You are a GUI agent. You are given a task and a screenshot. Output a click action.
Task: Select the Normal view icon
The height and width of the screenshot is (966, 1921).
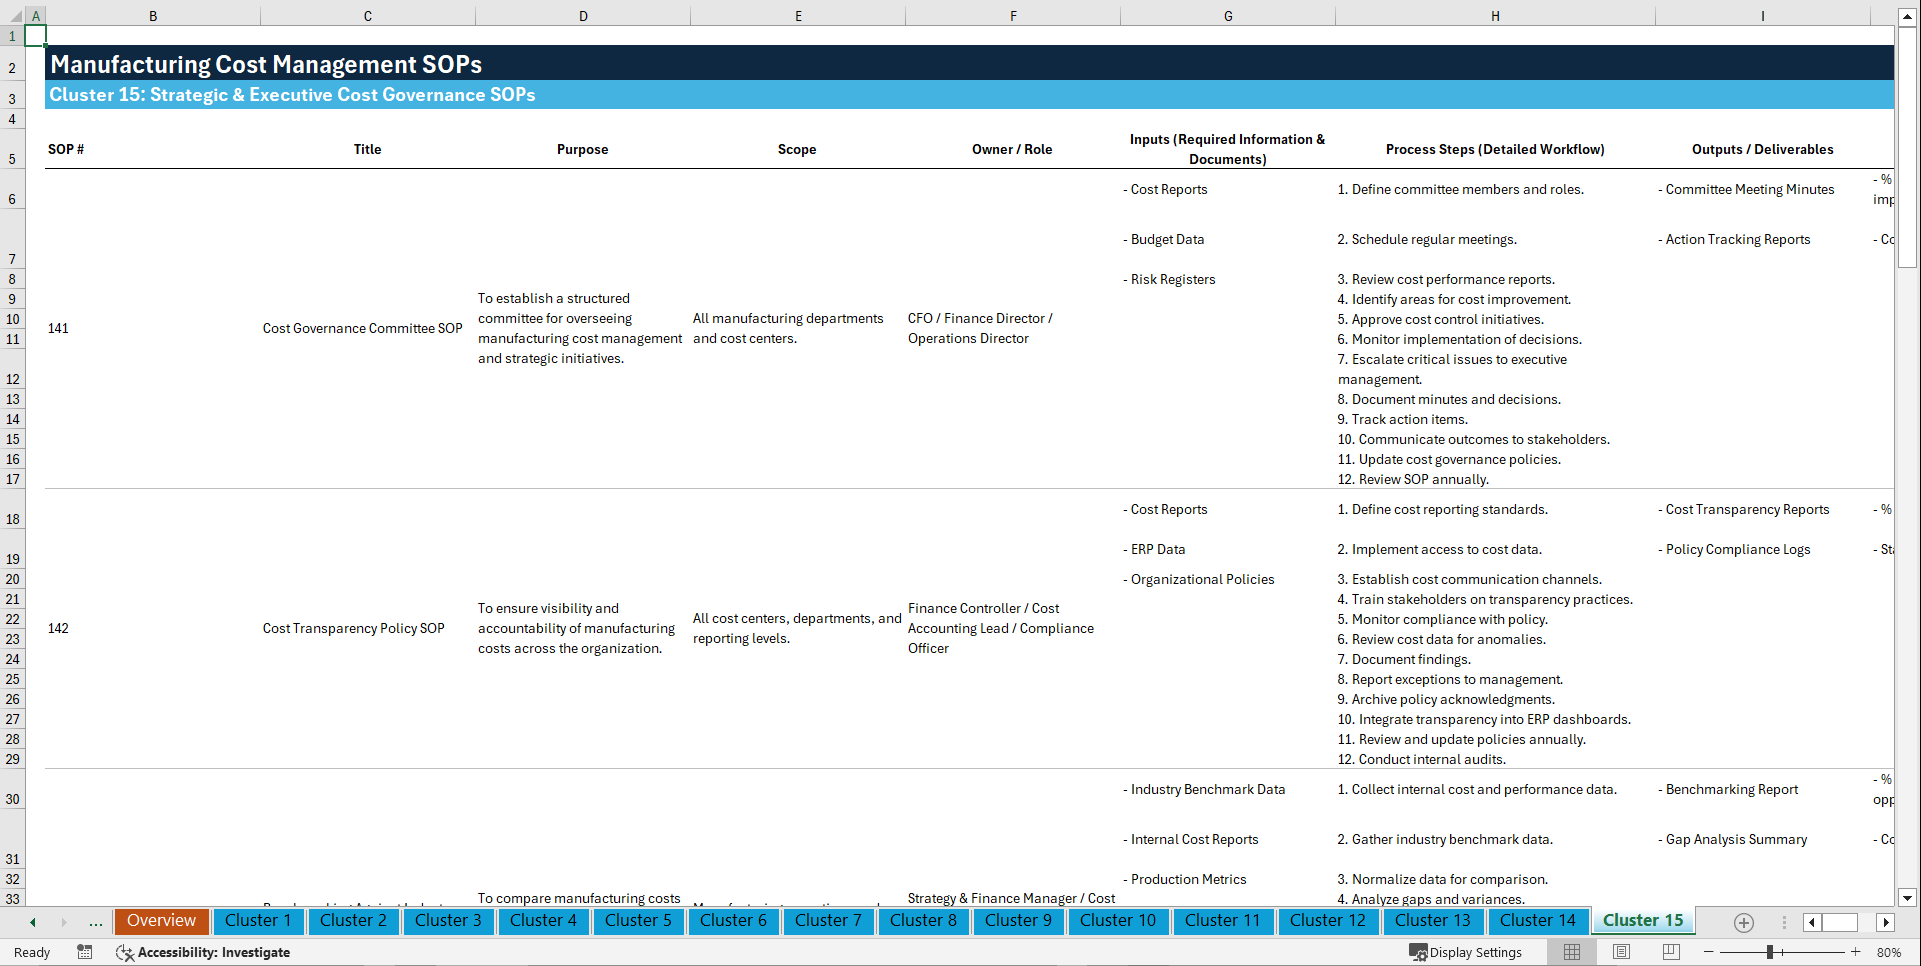click(x=1571, y=952)
